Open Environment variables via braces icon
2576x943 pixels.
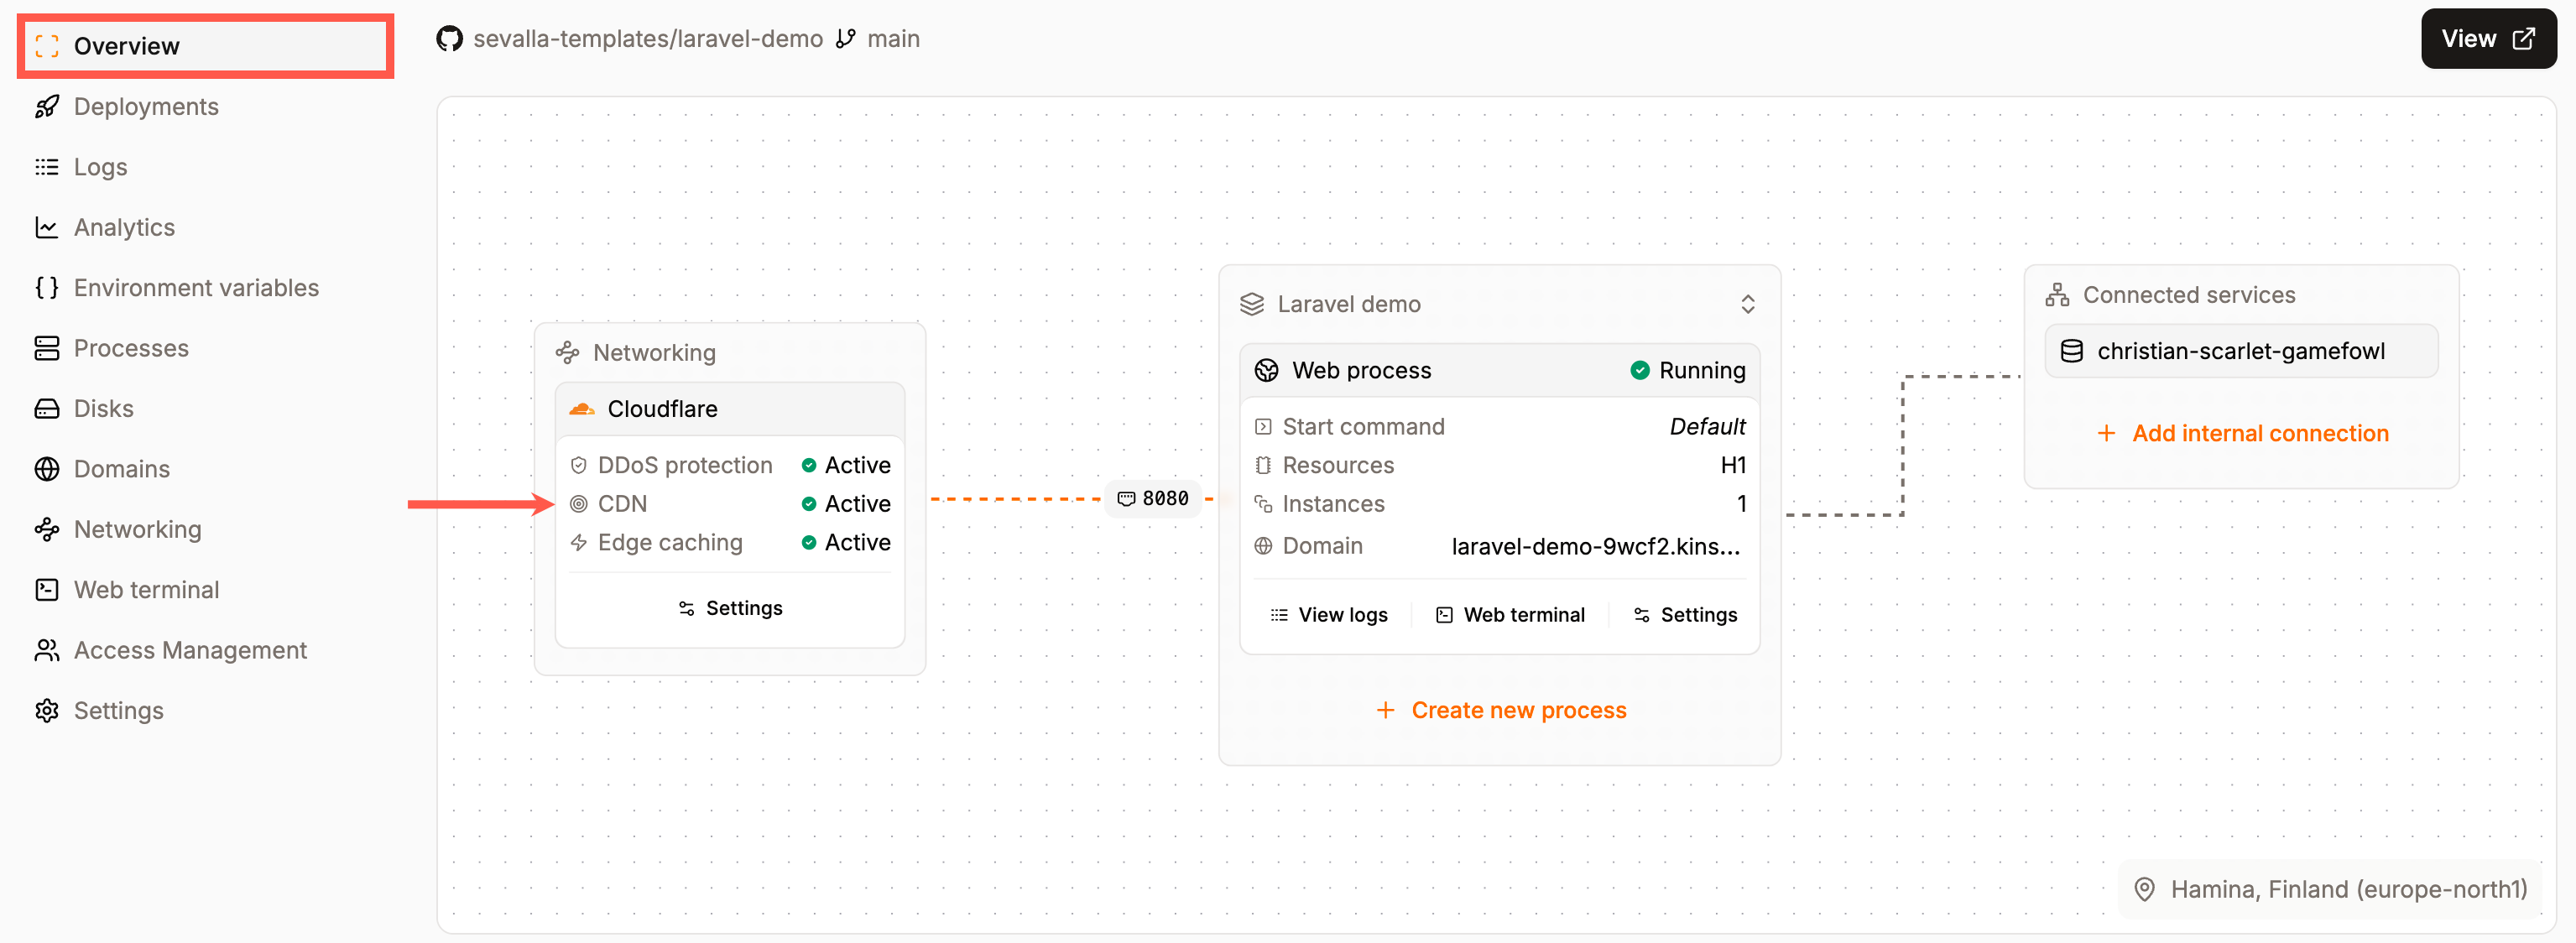[46, 287]
